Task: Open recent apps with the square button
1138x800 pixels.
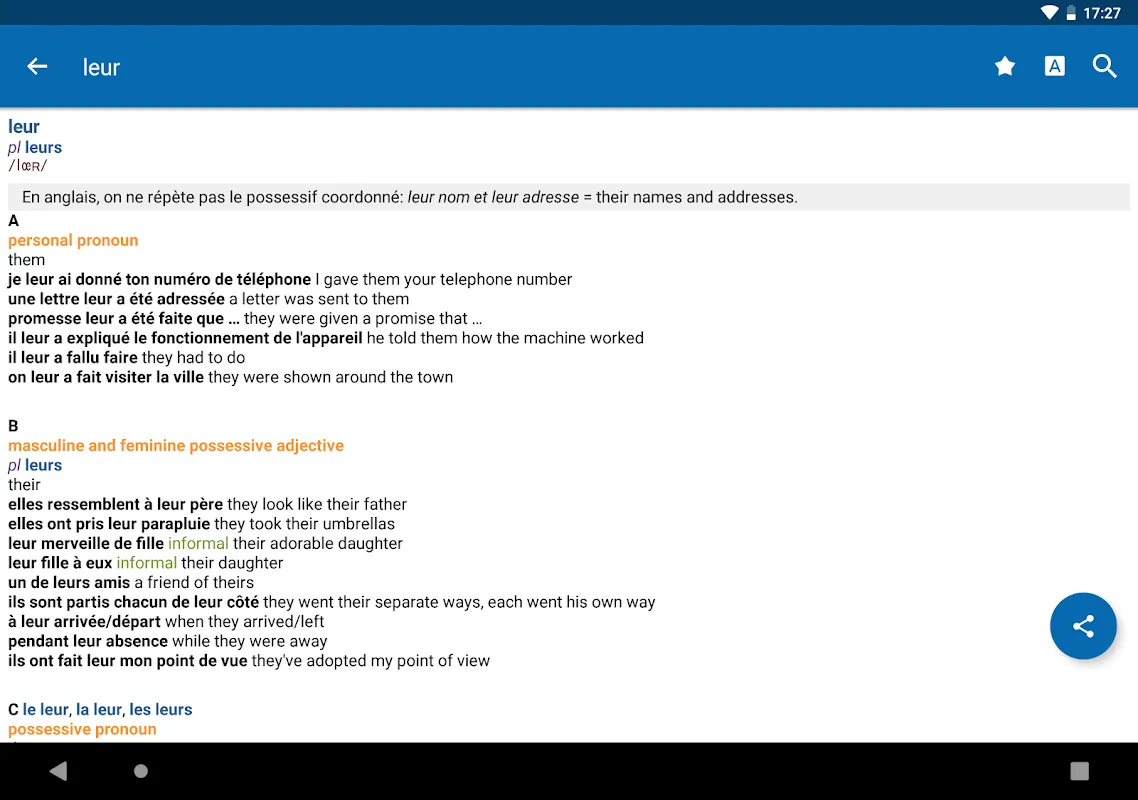Action: click(1079, 771)
